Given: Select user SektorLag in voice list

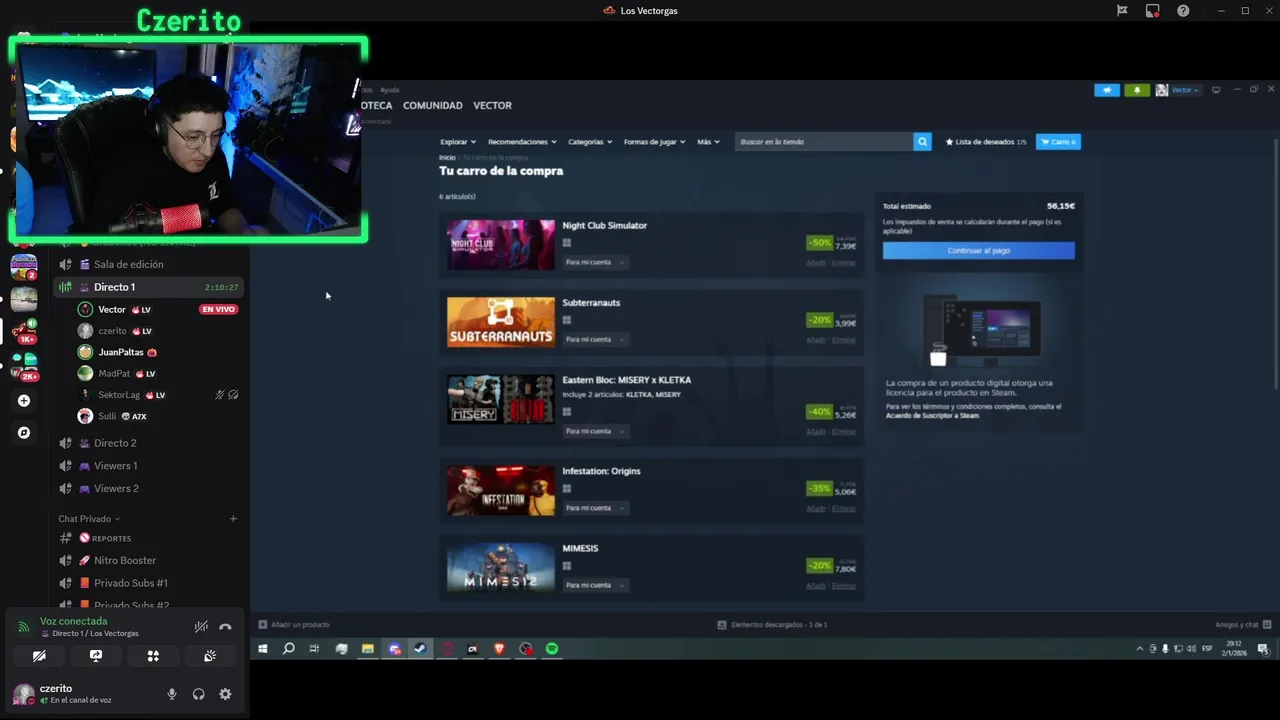Looking at the screenshot, I should coord(122,395).
